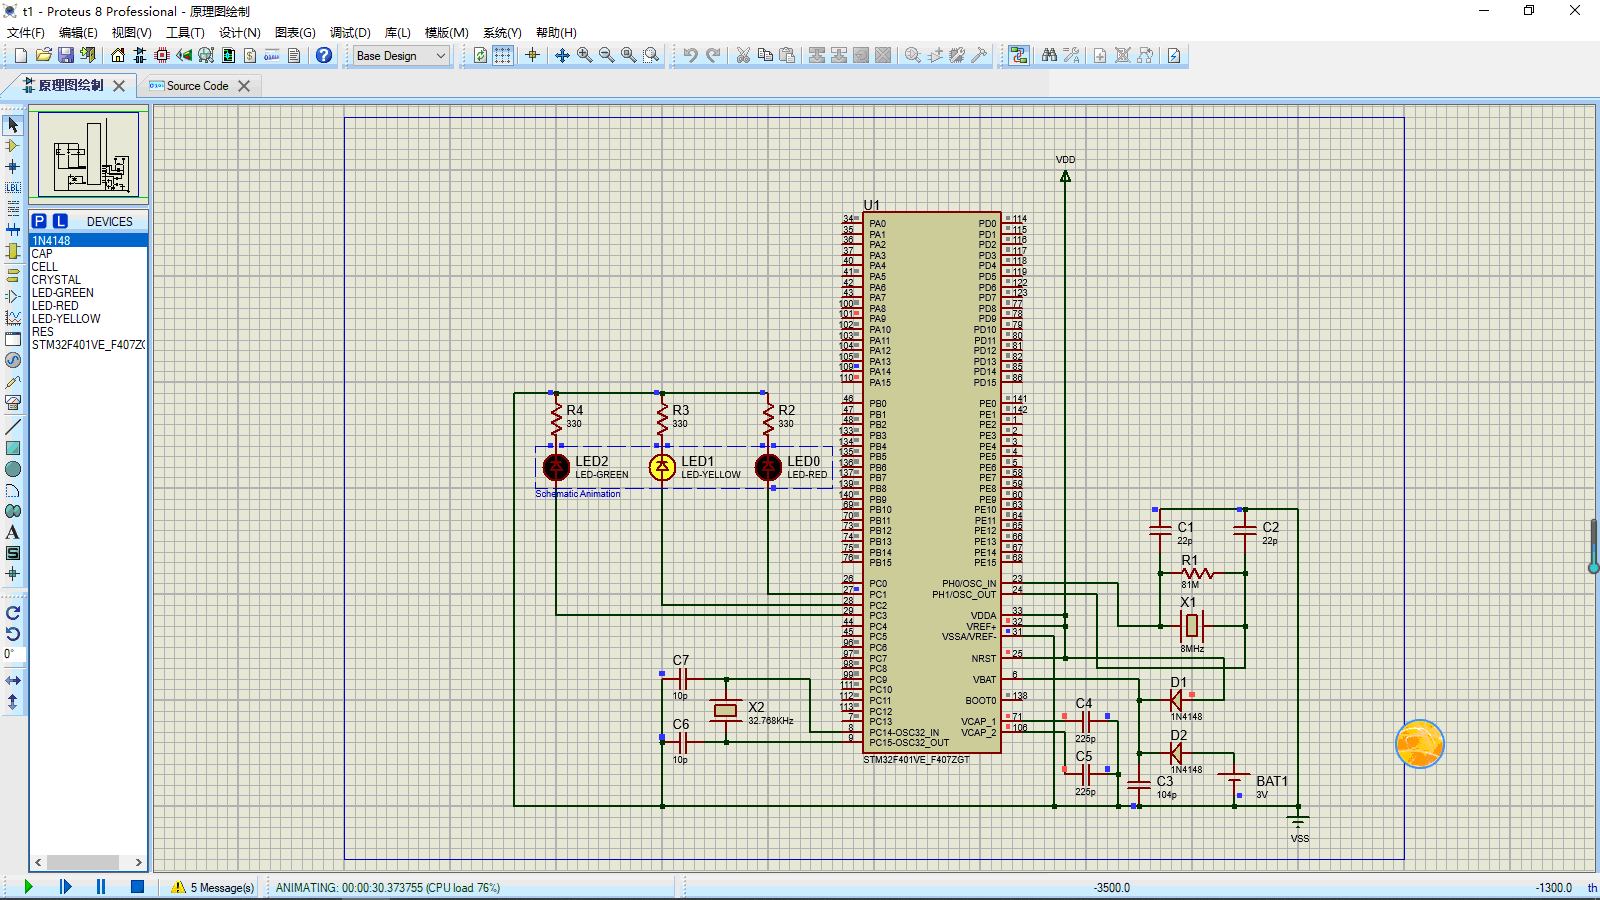Click the L library manager button
1600x900 pixels.
point(60,221)
